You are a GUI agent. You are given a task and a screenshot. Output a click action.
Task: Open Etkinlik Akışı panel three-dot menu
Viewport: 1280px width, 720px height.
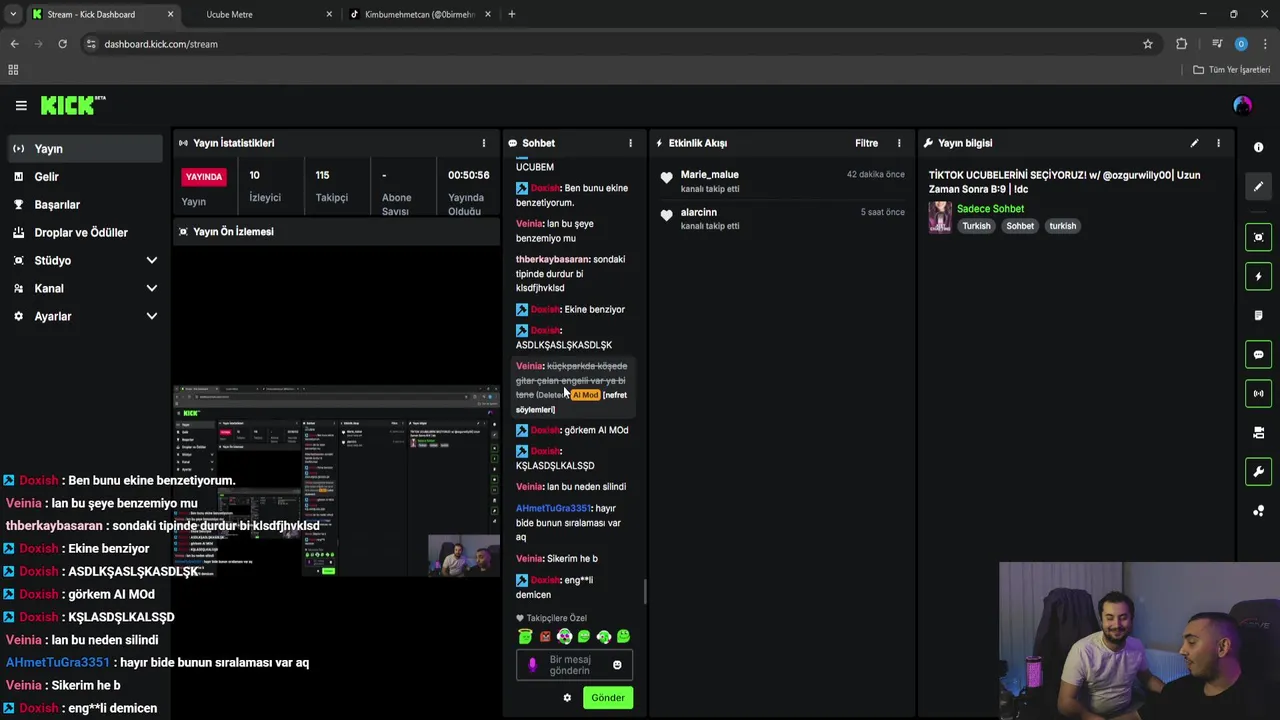(899, 143)
